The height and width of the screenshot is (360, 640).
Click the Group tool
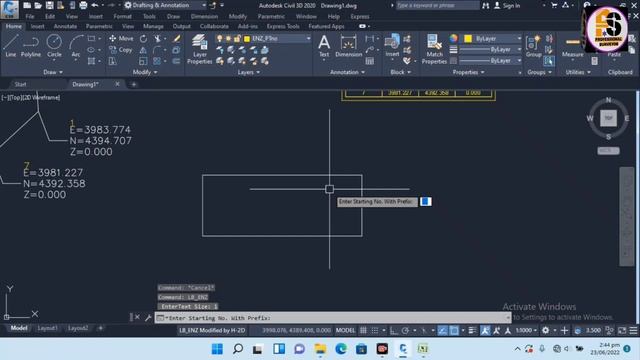click(x=533, y=46)
